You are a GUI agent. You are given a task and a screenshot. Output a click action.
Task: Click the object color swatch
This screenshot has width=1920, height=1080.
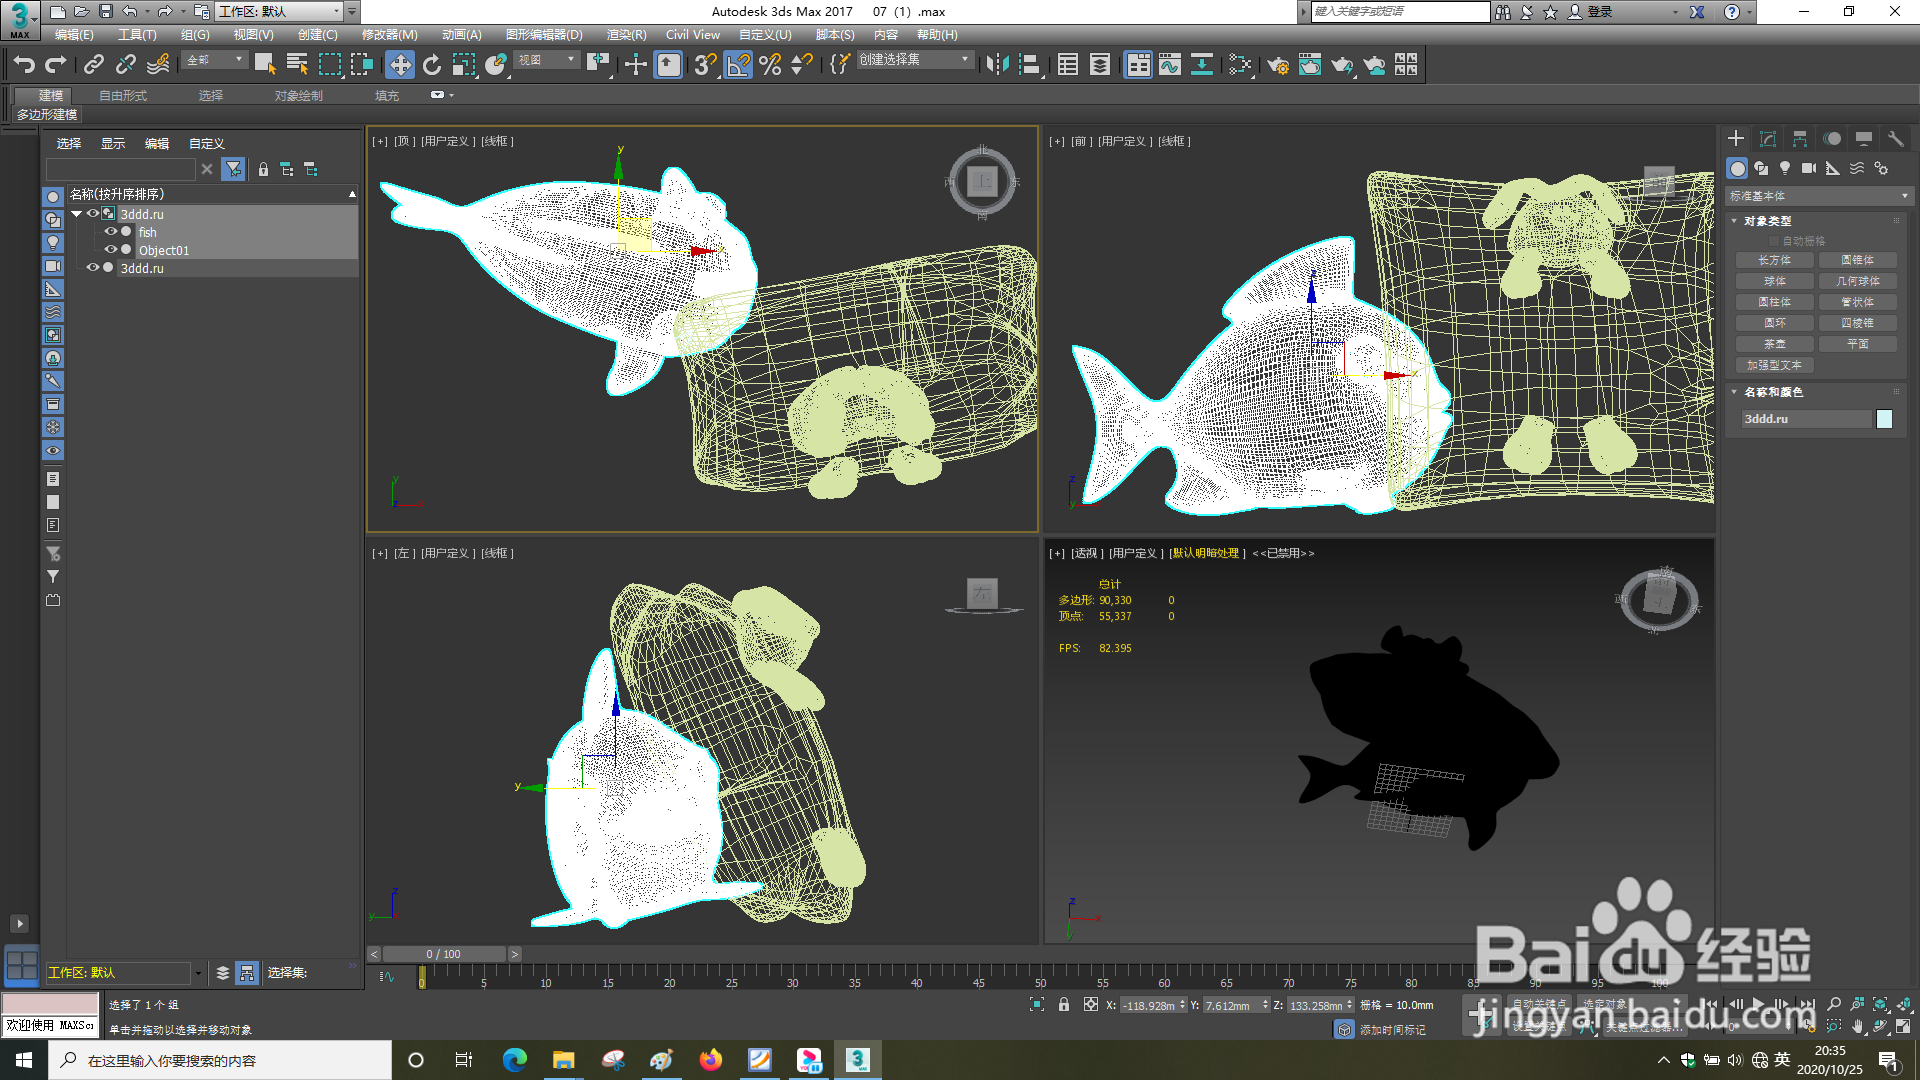tap(1884, 419)
